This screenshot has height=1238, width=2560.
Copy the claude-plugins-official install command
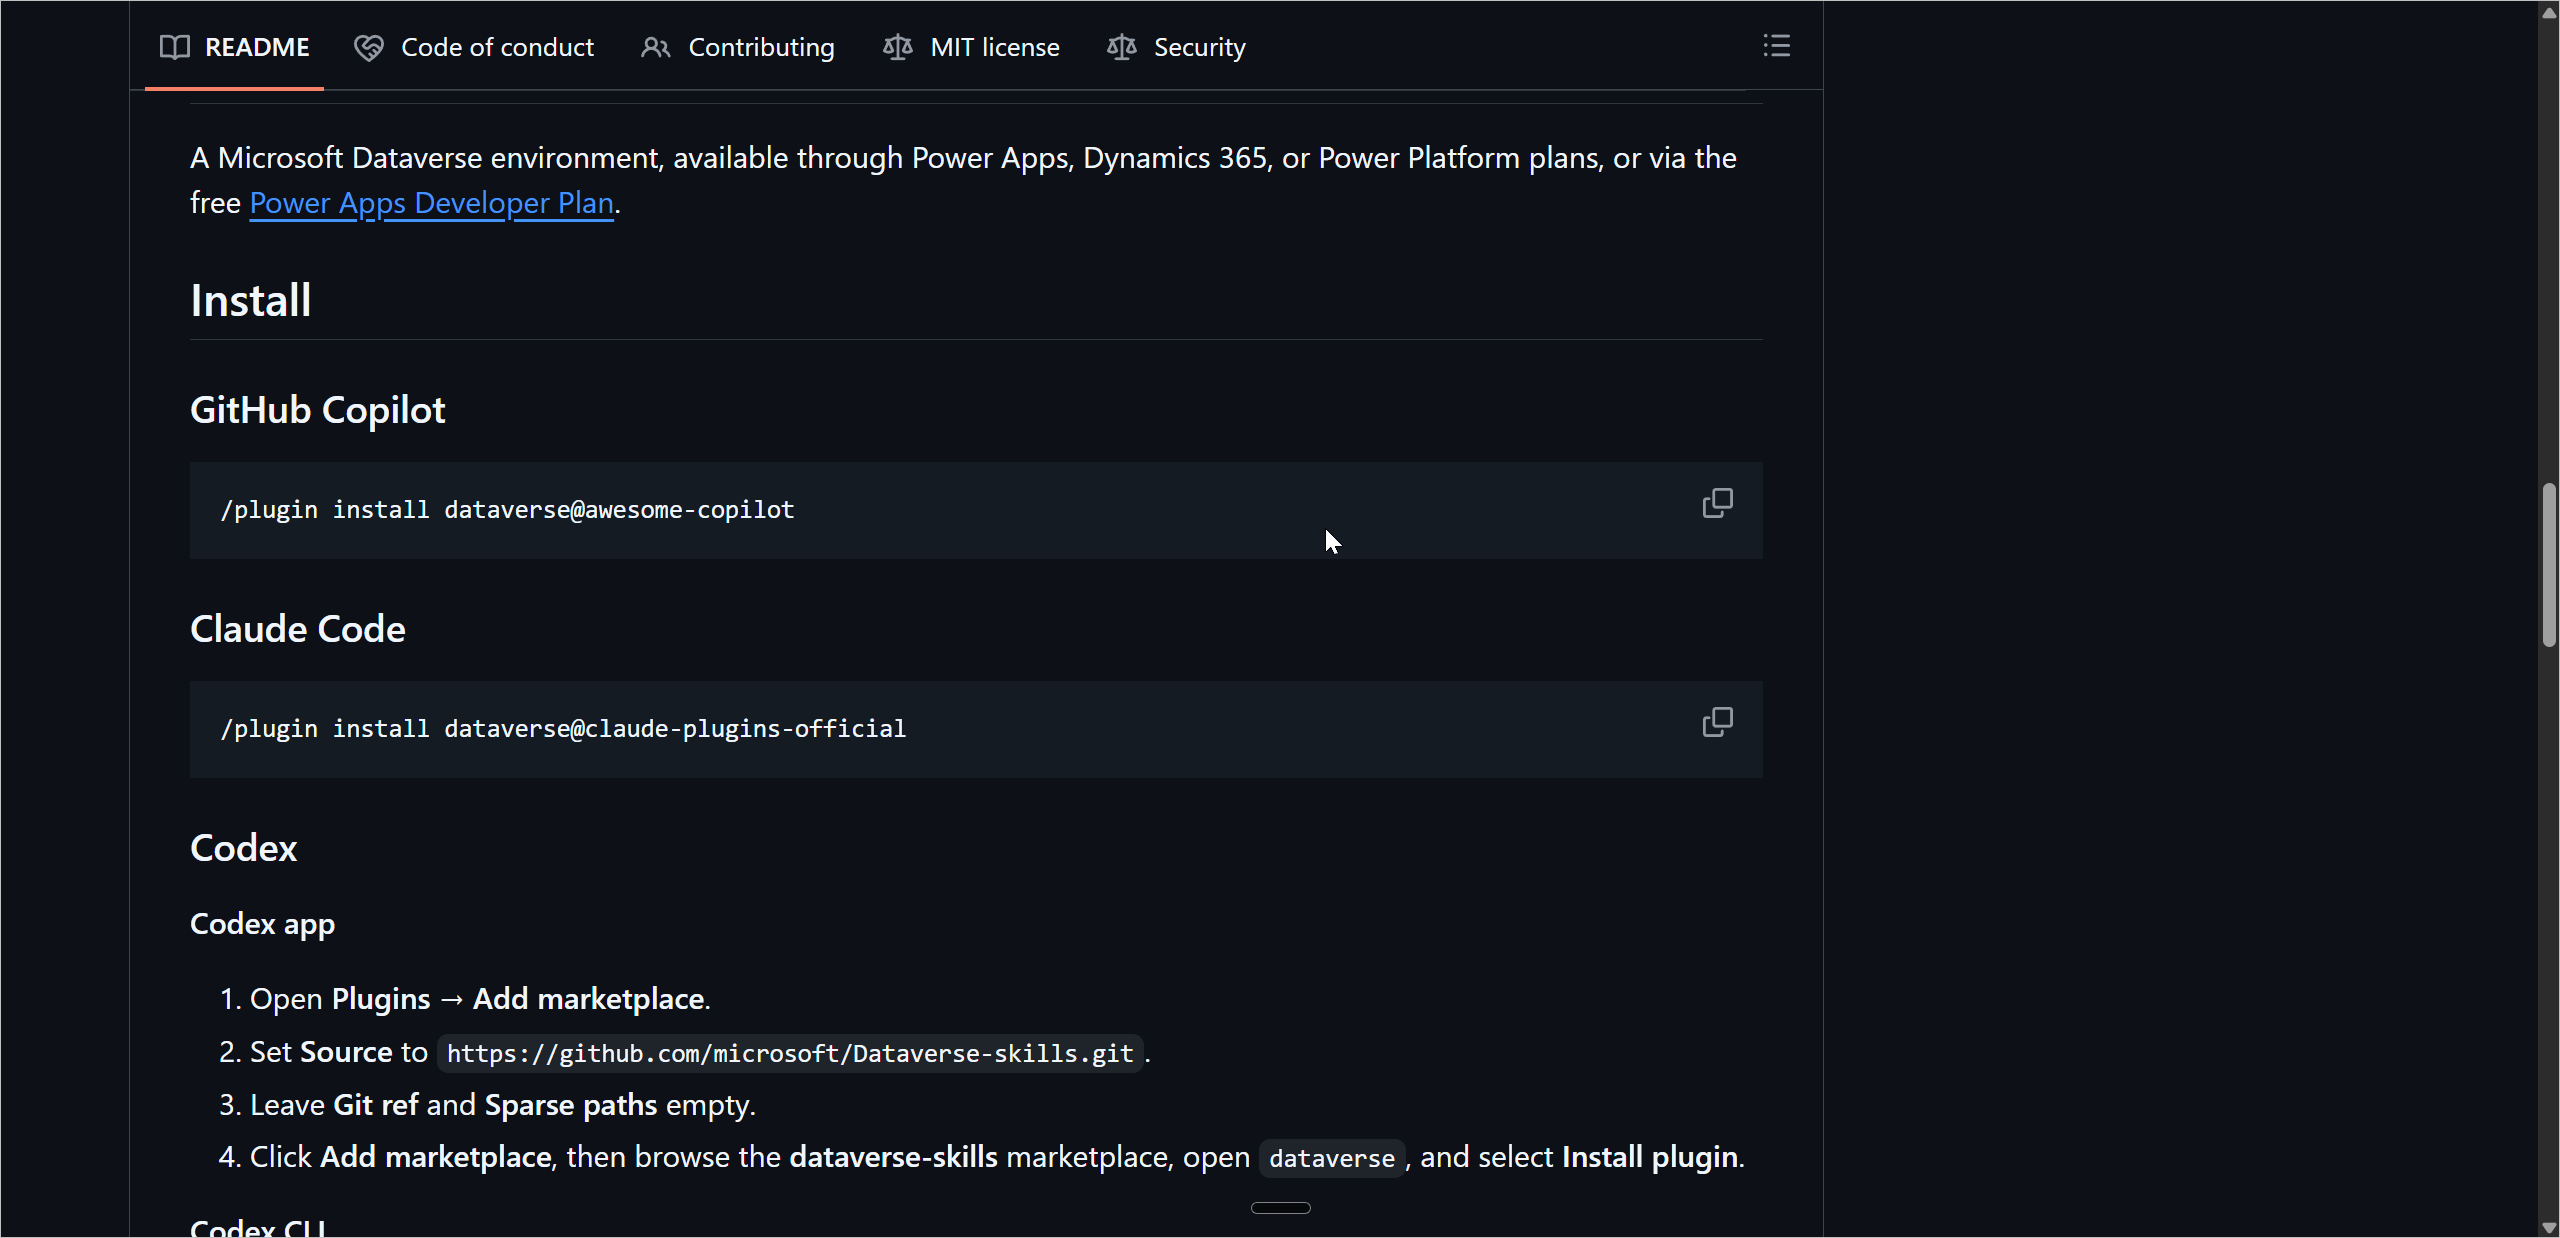click(1717, 722)
